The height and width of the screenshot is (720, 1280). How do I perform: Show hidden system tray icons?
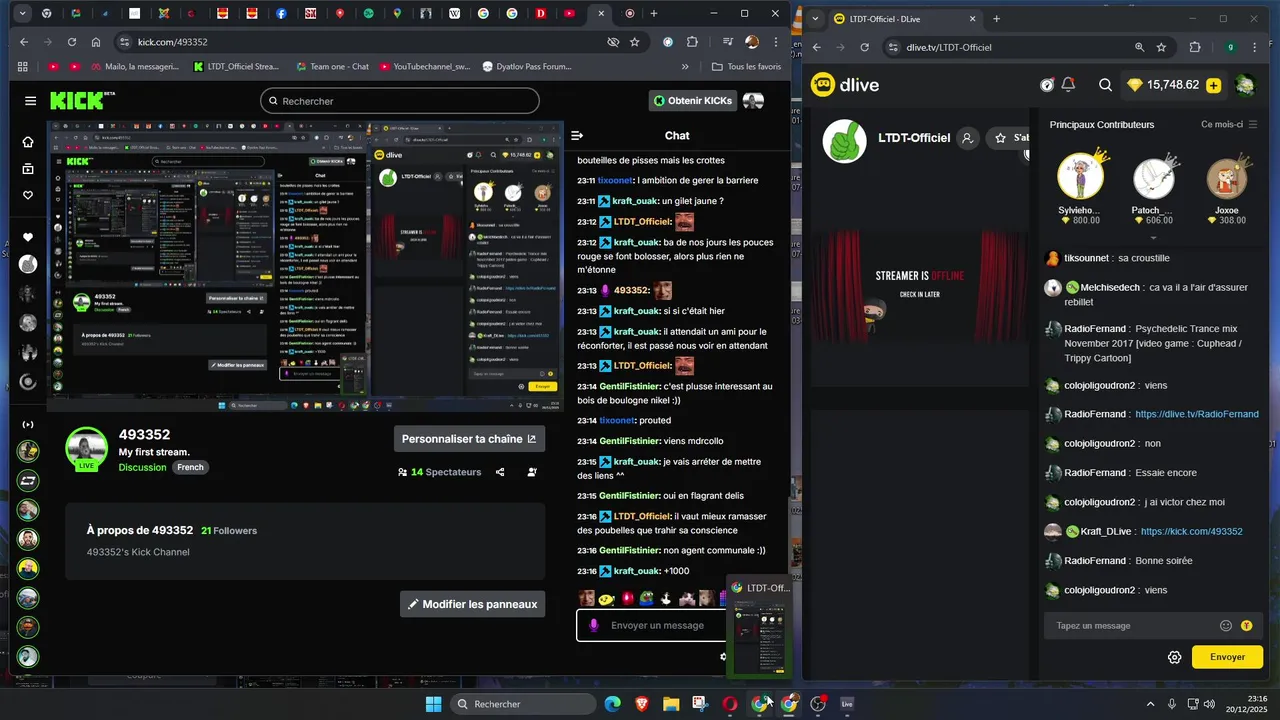click(1150, 704)
